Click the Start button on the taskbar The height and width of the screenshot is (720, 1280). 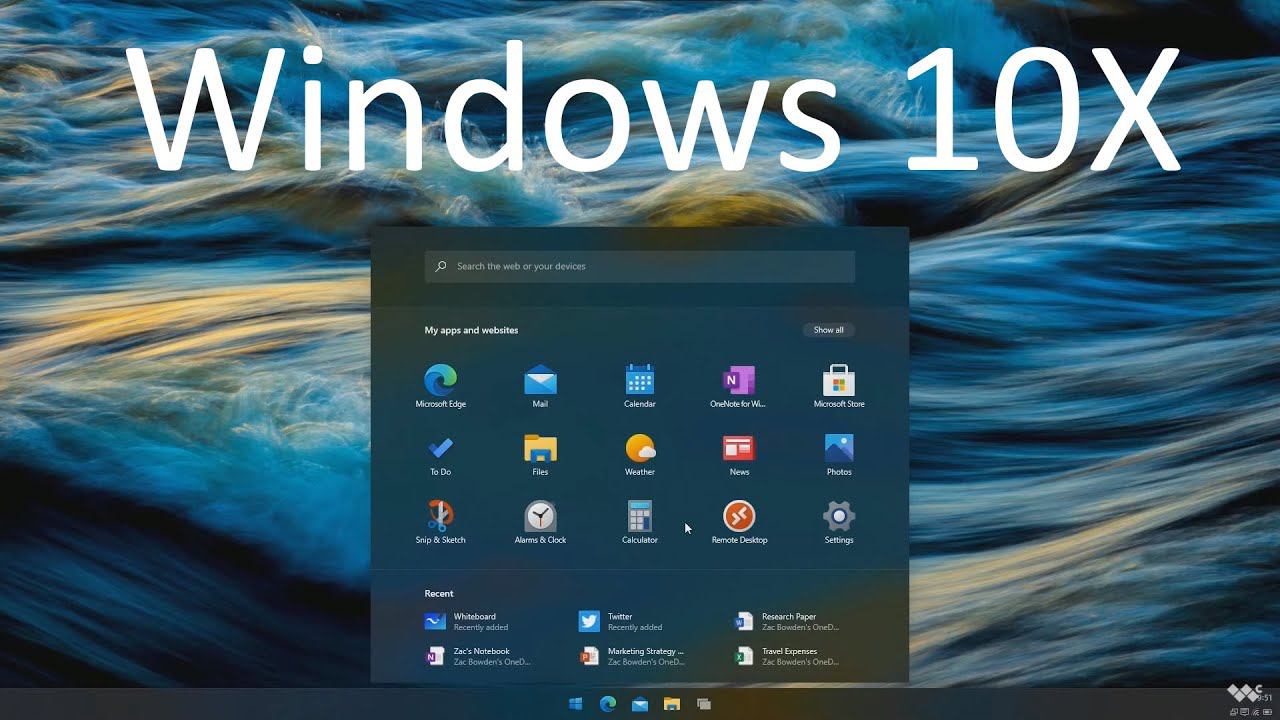pyautogui.click(x=576, y=704)
